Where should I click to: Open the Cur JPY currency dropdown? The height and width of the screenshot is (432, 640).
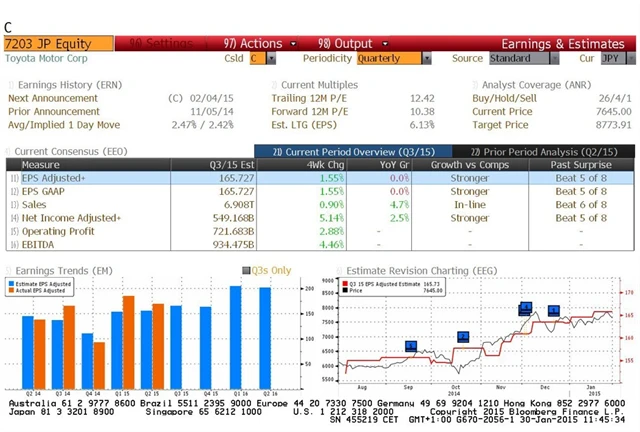[x=618, y=58]
